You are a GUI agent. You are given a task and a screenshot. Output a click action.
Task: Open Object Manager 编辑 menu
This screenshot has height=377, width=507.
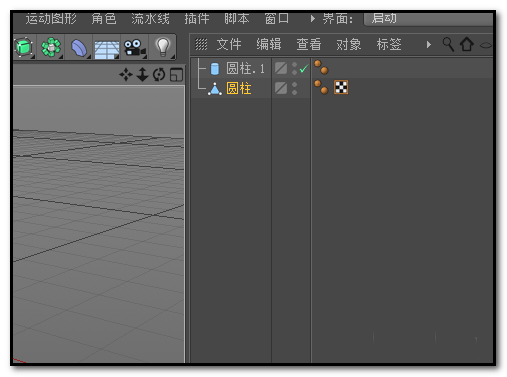[x=269, y=44]
